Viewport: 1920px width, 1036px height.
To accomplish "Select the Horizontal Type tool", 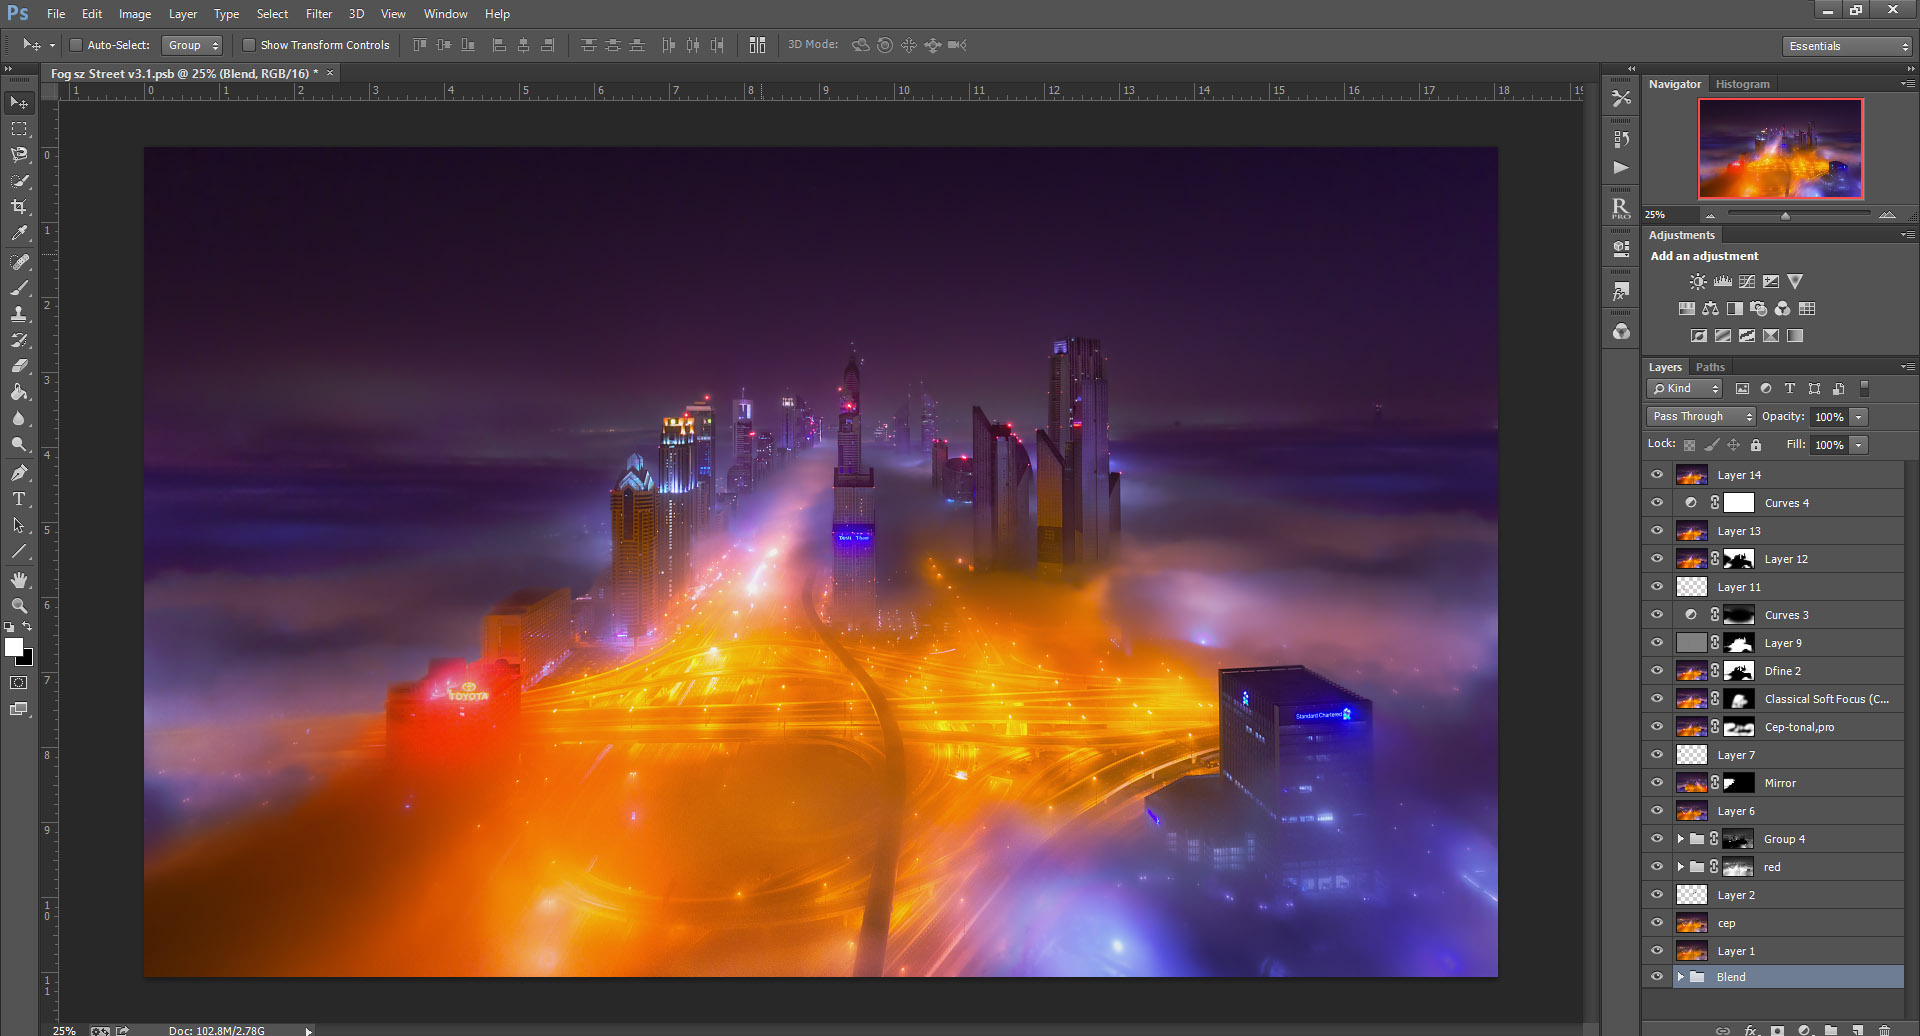I will coord(19,499).
